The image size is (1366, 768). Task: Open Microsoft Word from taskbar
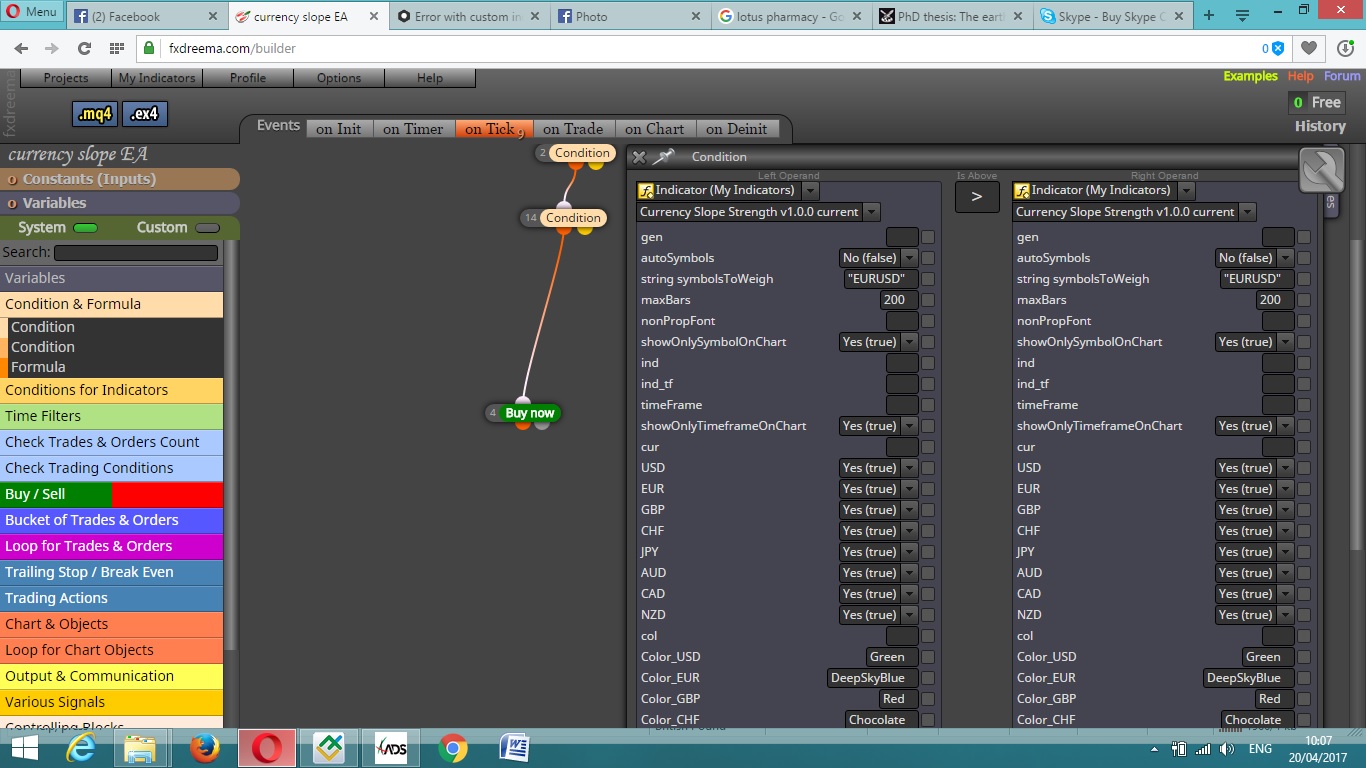[513, 747]
